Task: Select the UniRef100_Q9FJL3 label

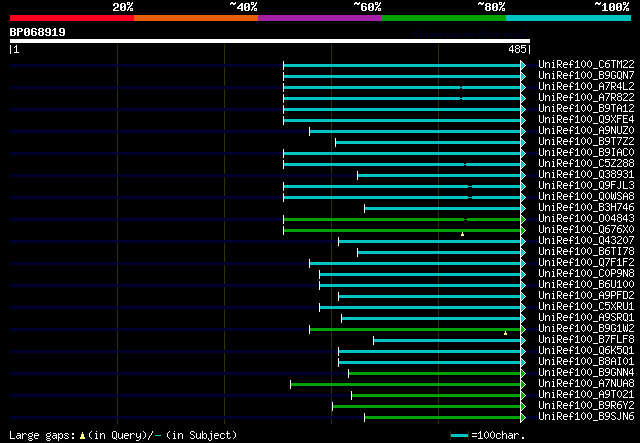Action: [x=586, y=185]
